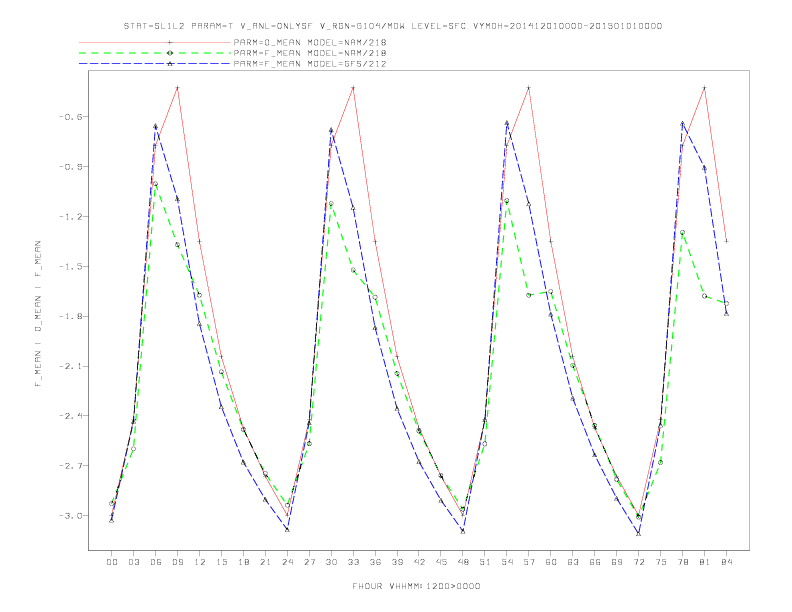Click the horizontal axis title FHOUR VHHMM:1200>0000
Screen dimensions: 792x612
416,586
